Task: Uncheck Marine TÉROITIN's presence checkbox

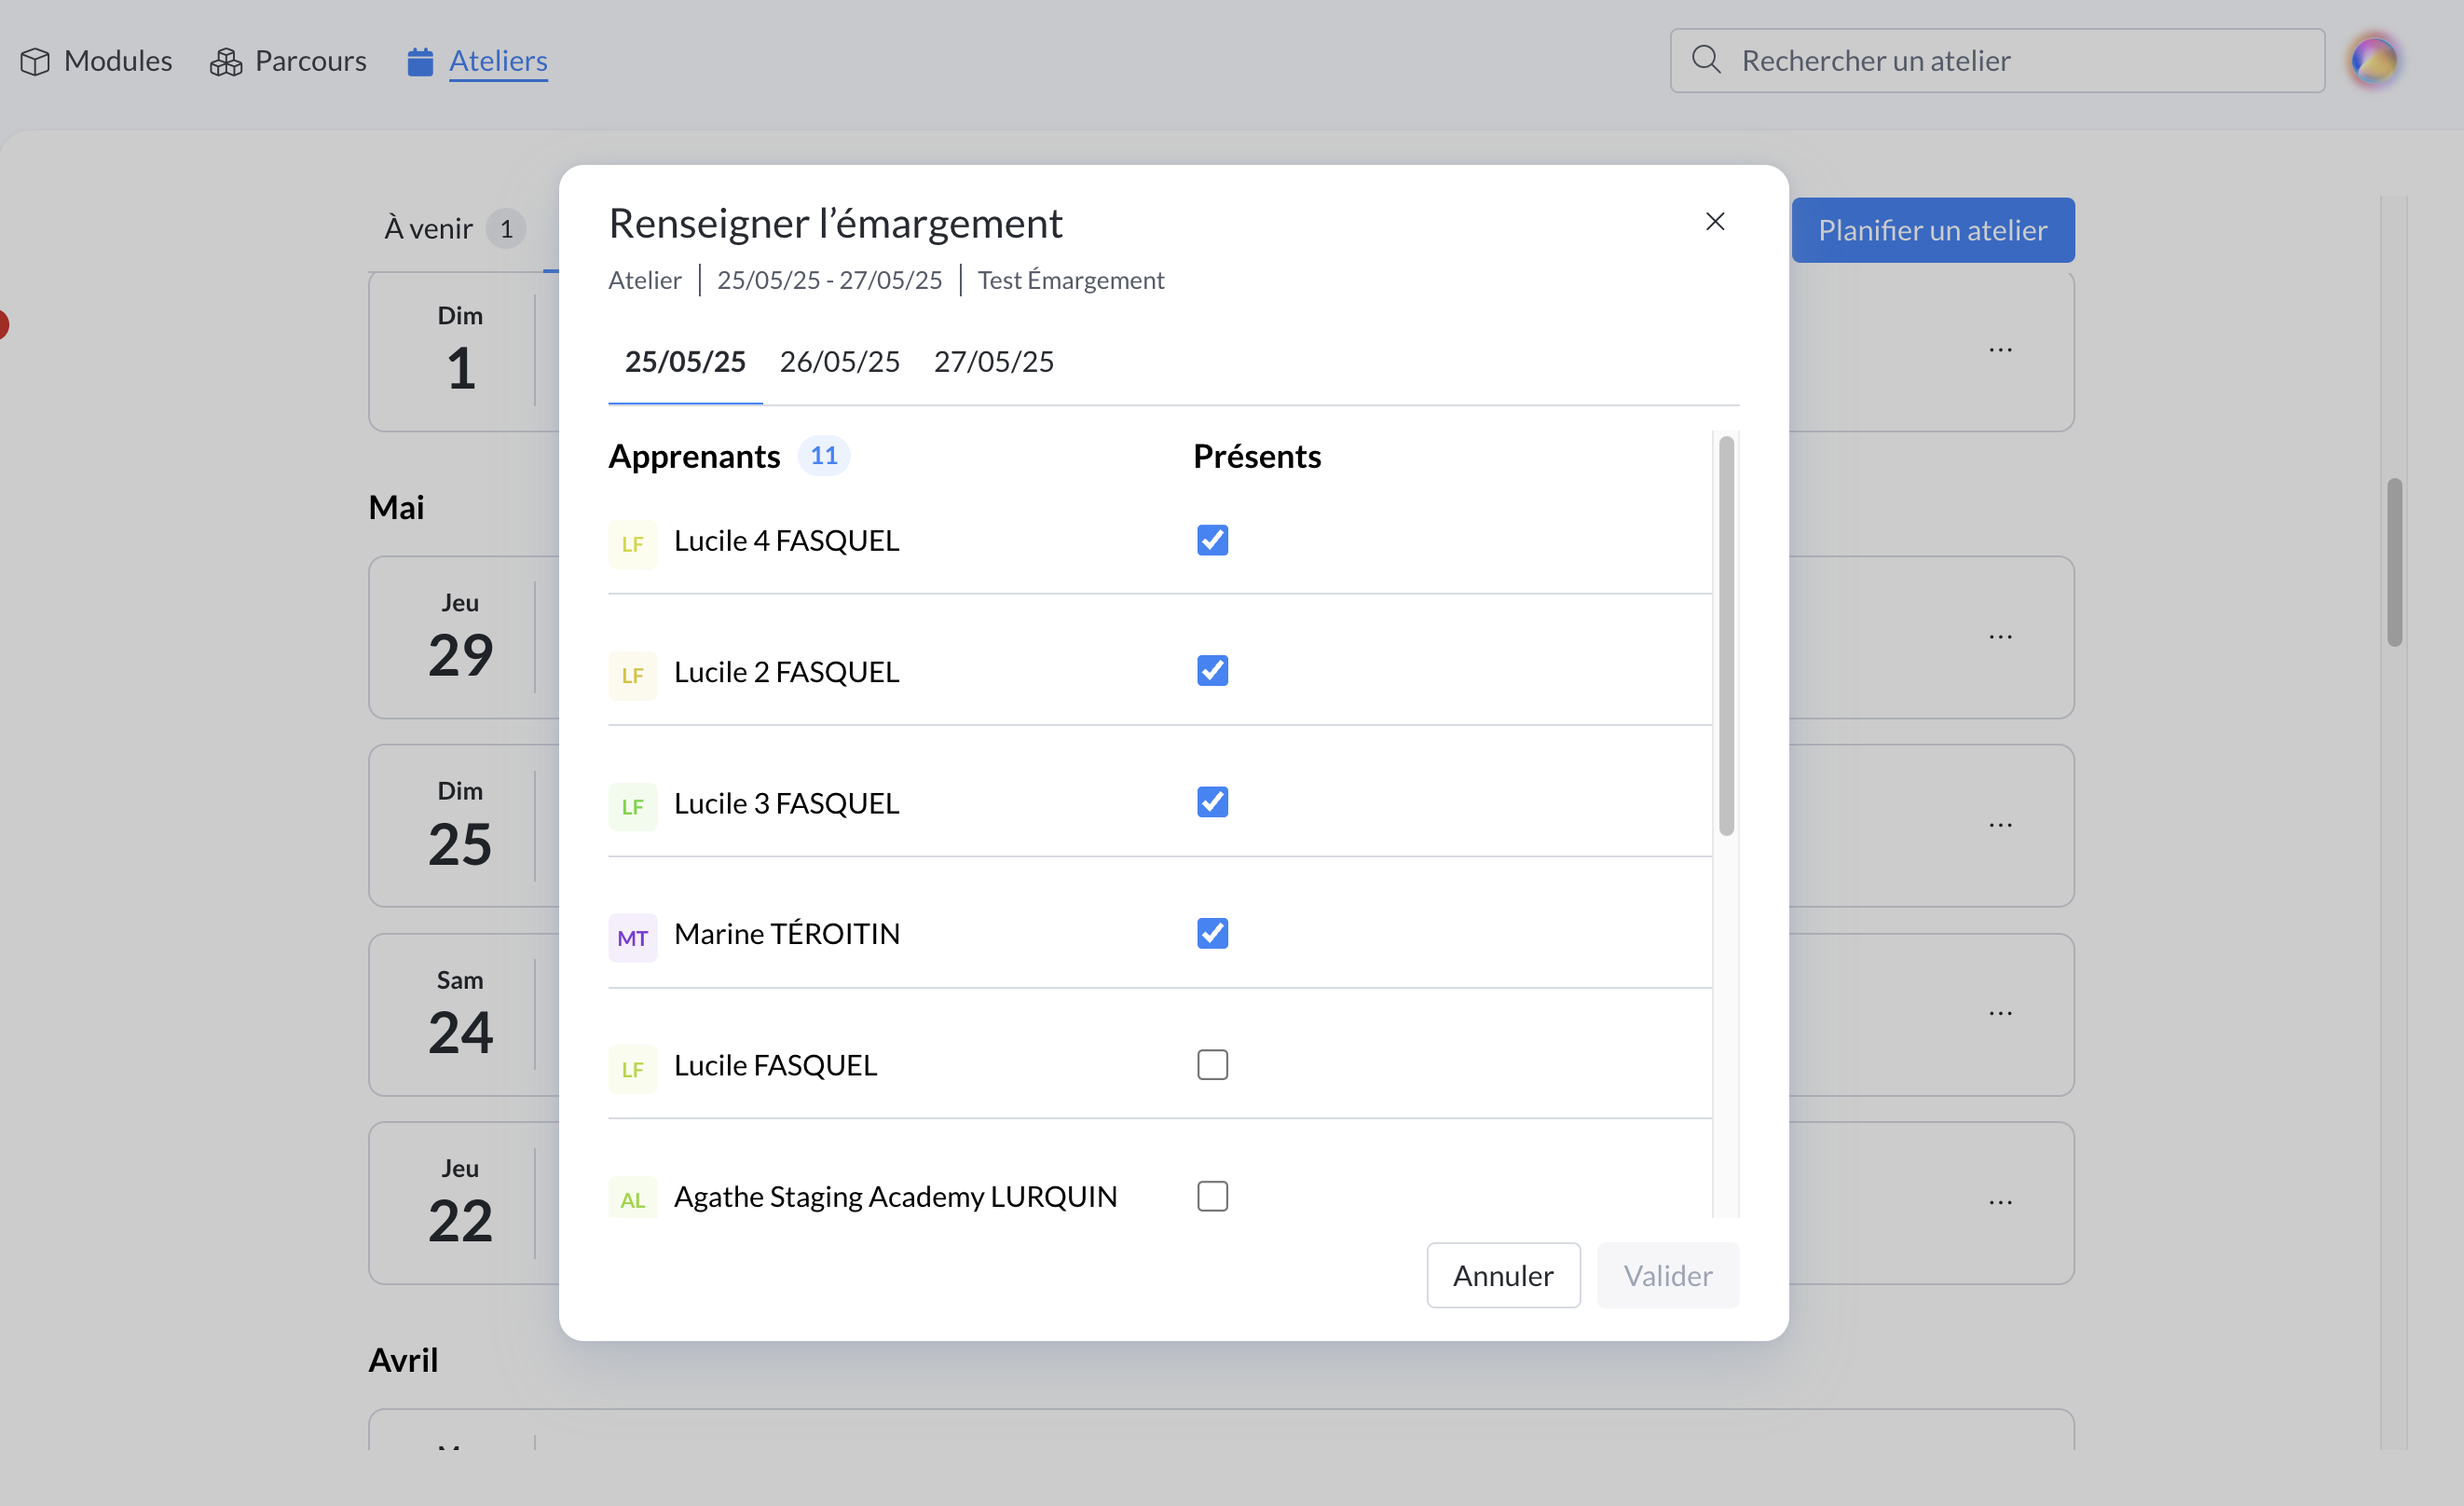Action: (1212, 933)
